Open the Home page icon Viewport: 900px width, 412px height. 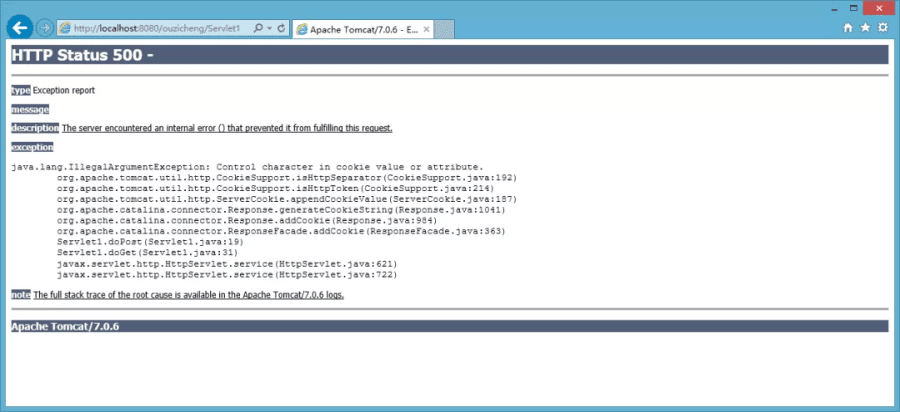(x=847, y=28)
